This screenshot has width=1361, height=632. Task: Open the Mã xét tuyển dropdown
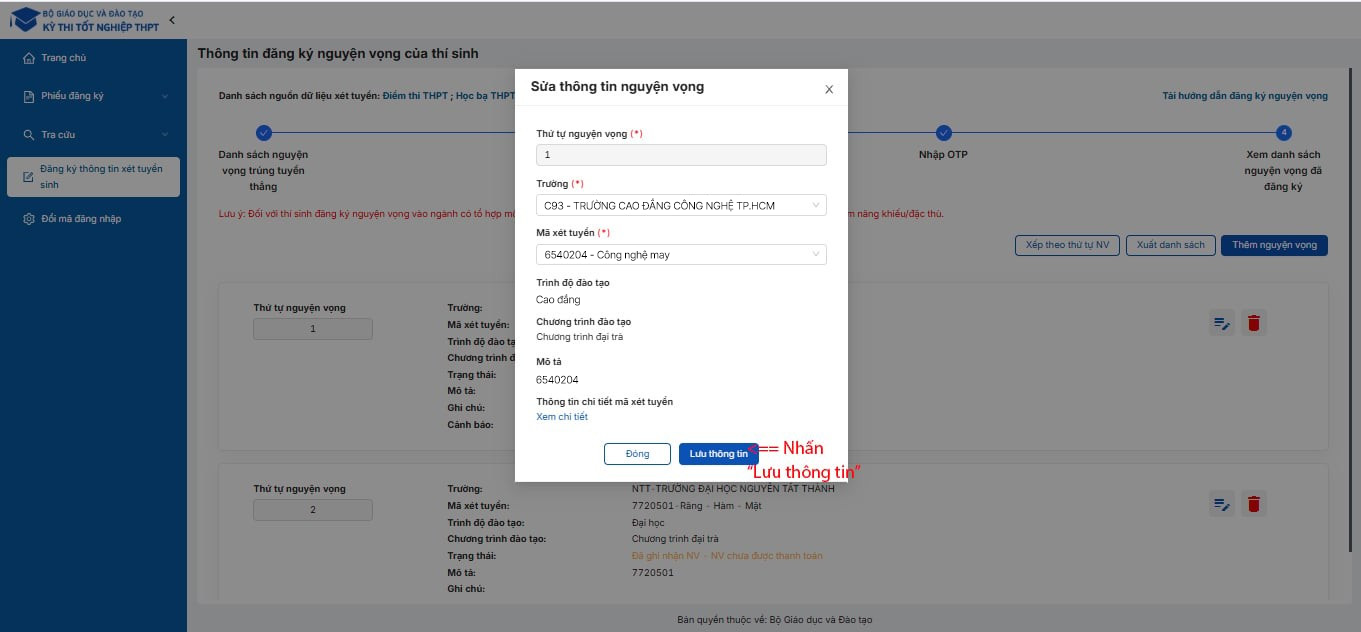pyautogui.click(x=681, y=255)
